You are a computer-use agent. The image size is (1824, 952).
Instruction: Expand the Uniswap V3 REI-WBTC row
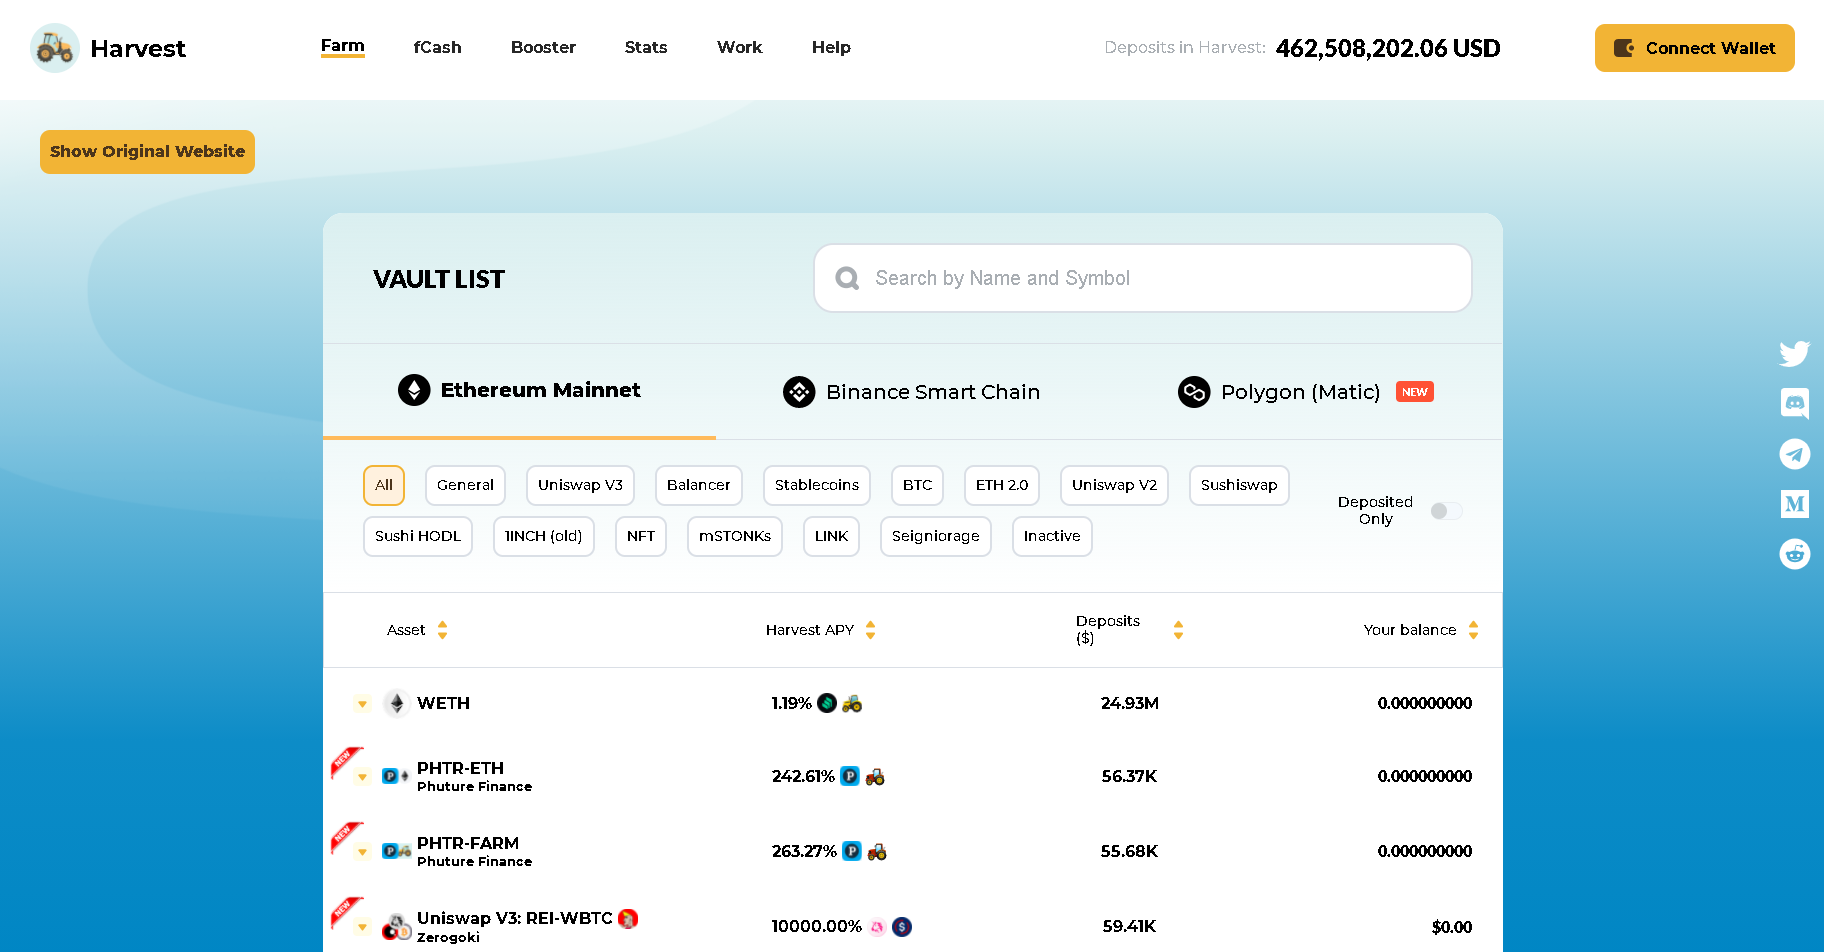click(362, 927)
